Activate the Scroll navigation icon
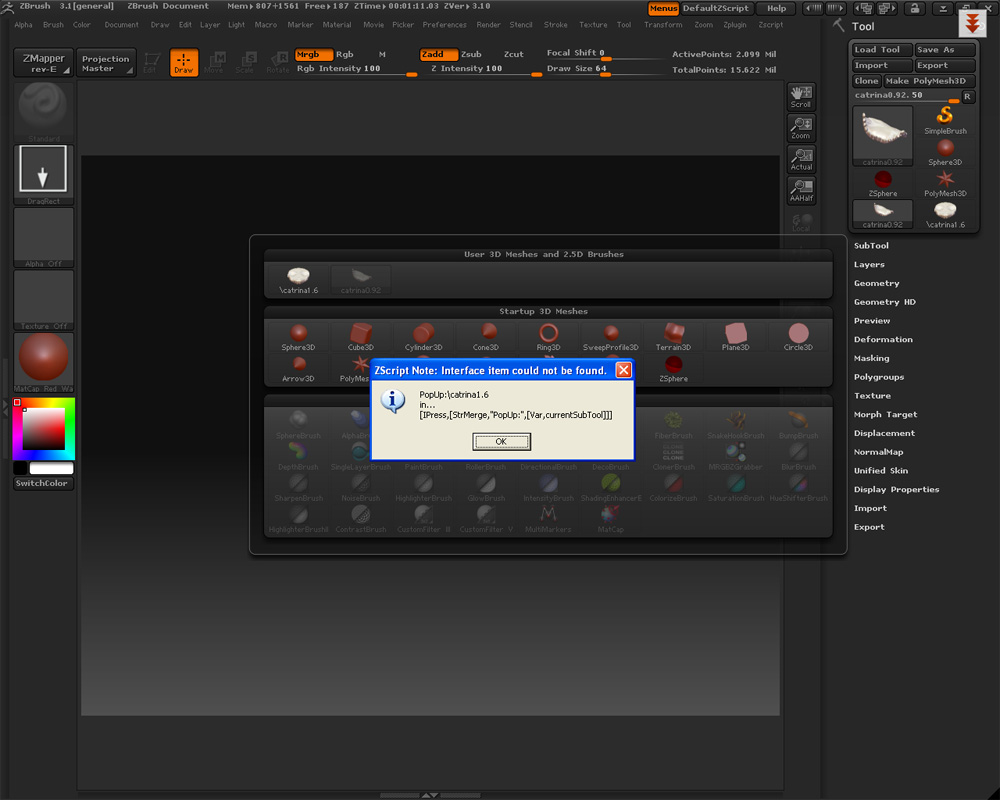Image resolution: width=1000 pixels, height=800 pixels. click(x=801, y=95)
